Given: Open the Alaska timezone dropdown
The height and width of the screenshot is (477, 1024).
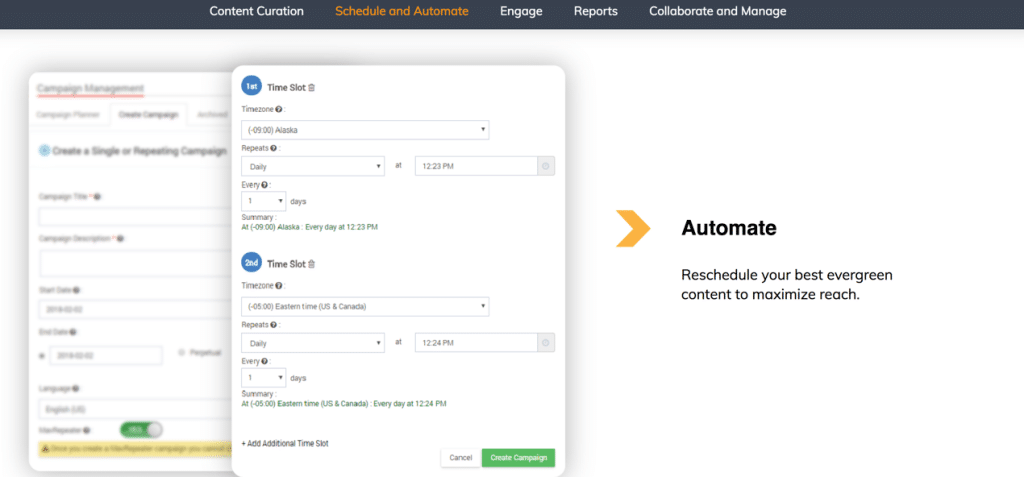Looking at the screenshot, I should click(365, 130).
